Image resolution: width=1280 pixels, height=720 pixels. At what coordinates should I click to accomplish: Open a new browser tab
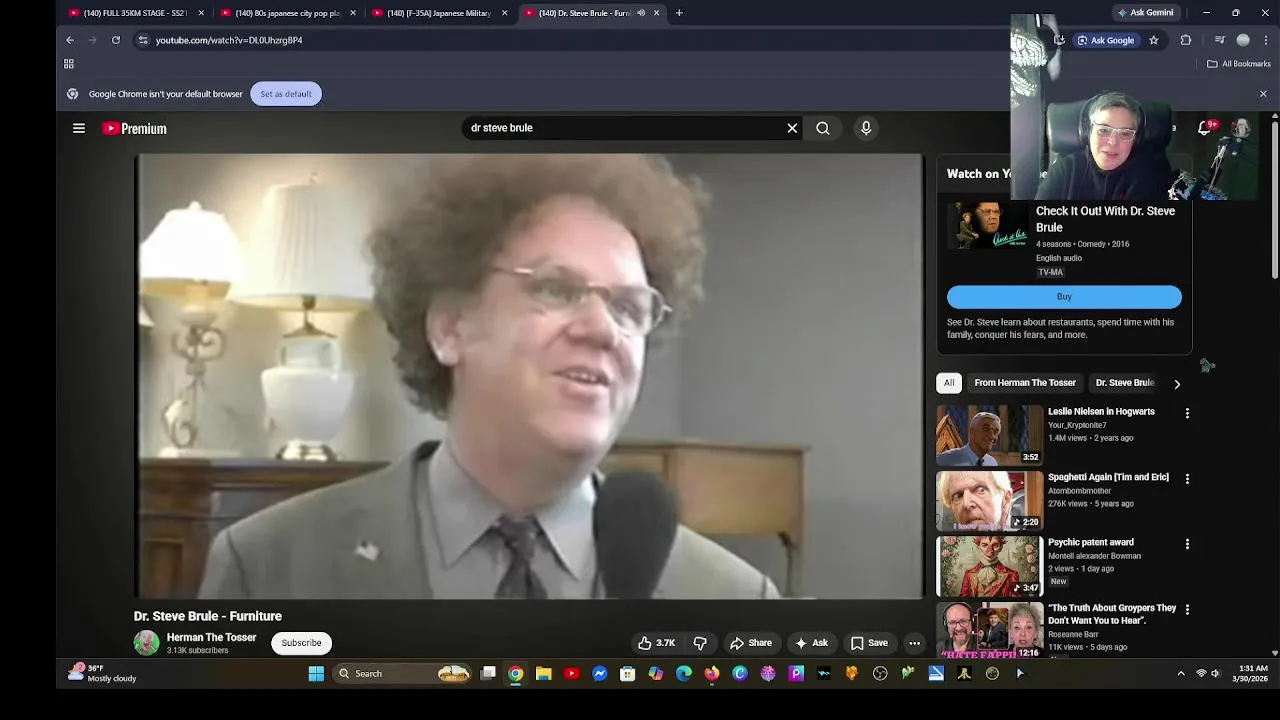(x=679, y=13)
